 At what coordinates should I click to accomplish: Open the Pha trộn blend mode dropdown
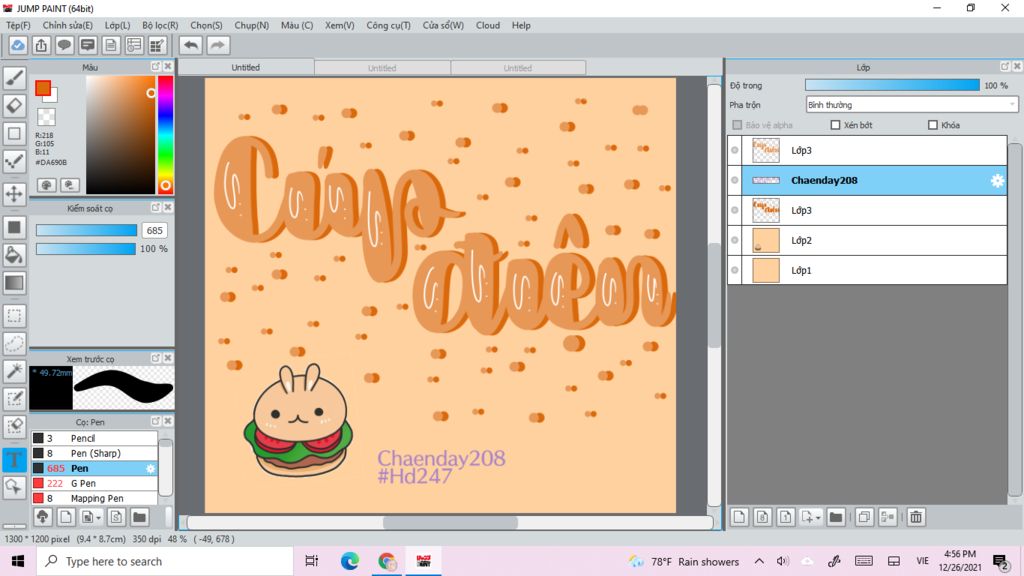tap(912, 104)
